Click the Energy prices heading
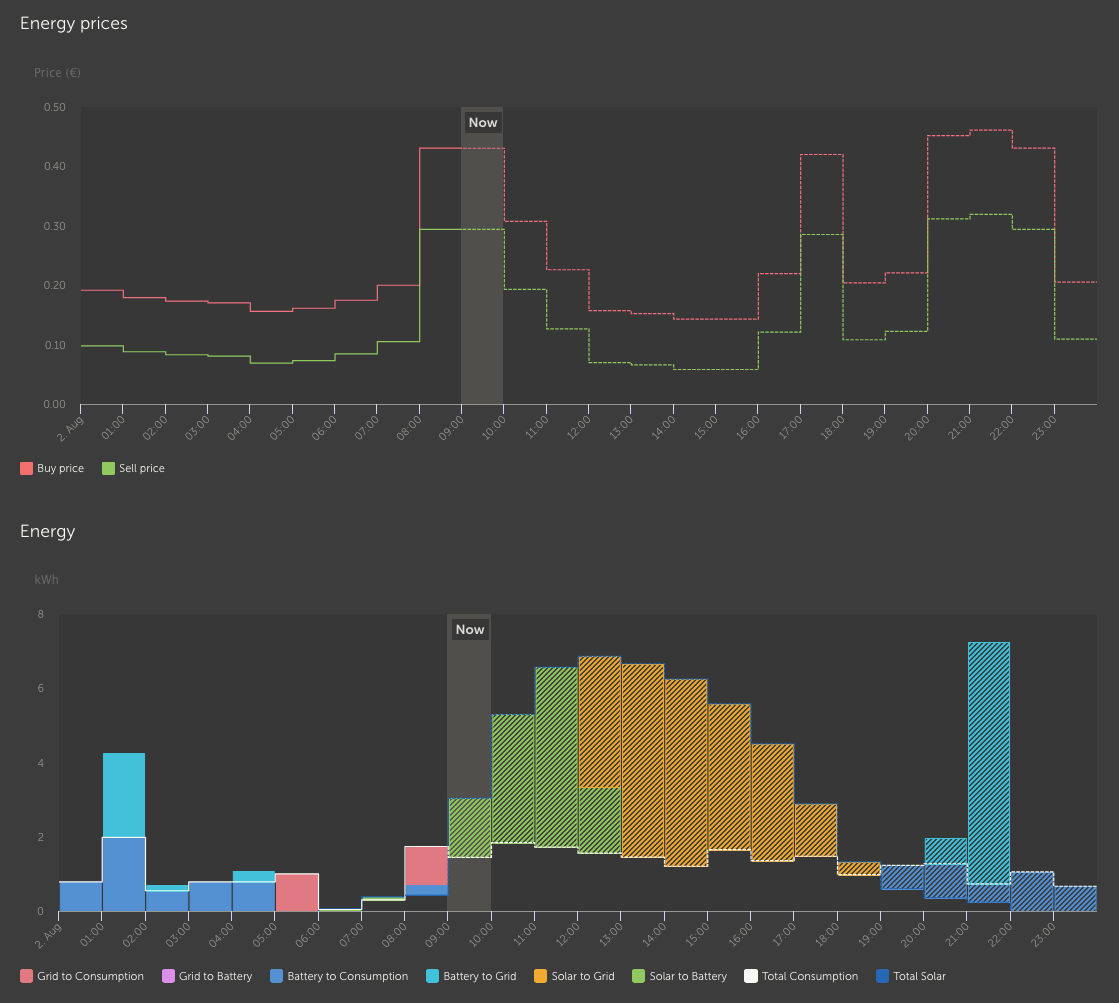The width and height of the screenshot is (1119, 1003). click(x=74, y=24)
